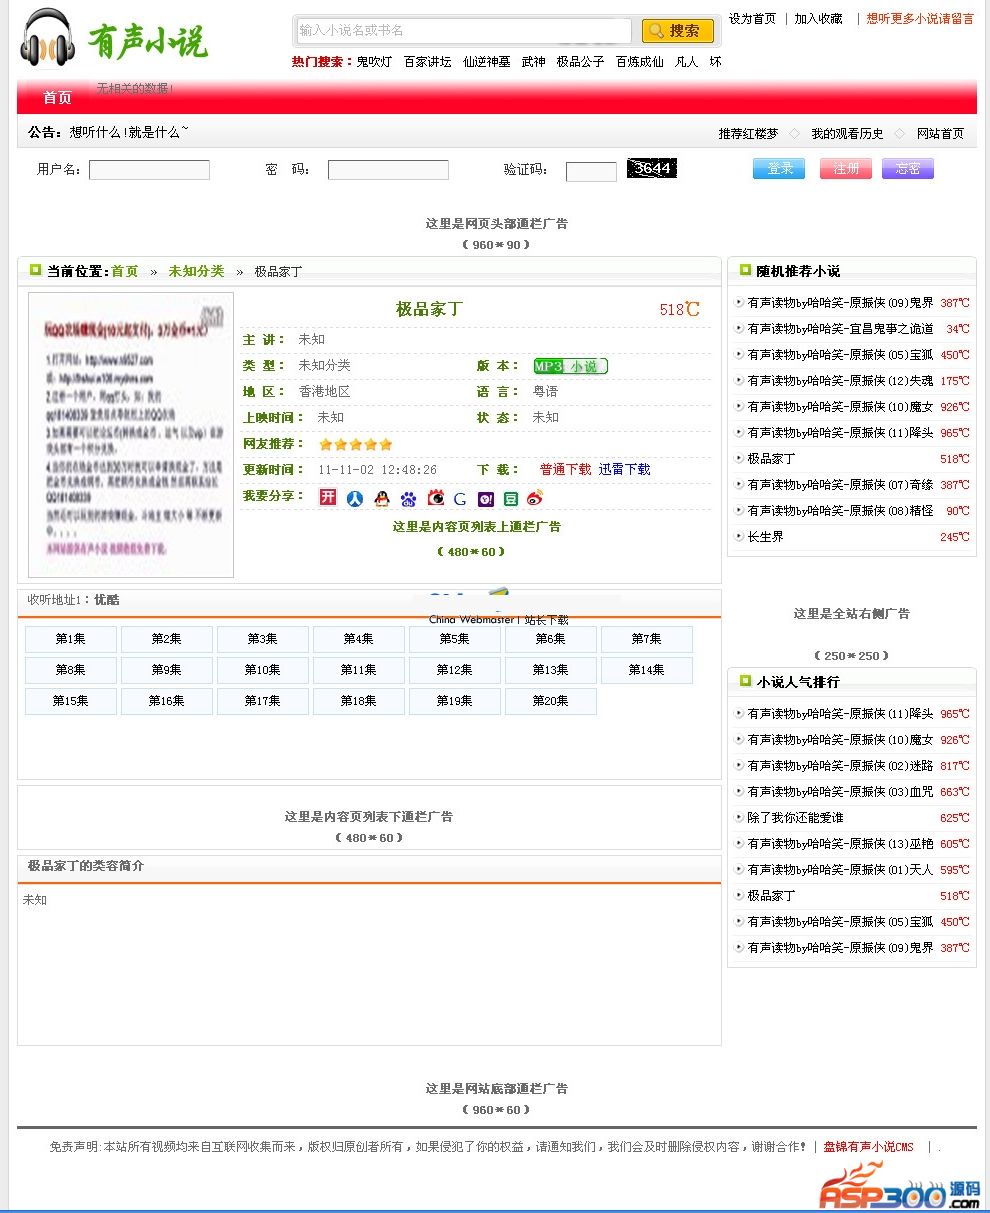
Task: Share to Sina with the red eye icon
Action: coord(435,498)
